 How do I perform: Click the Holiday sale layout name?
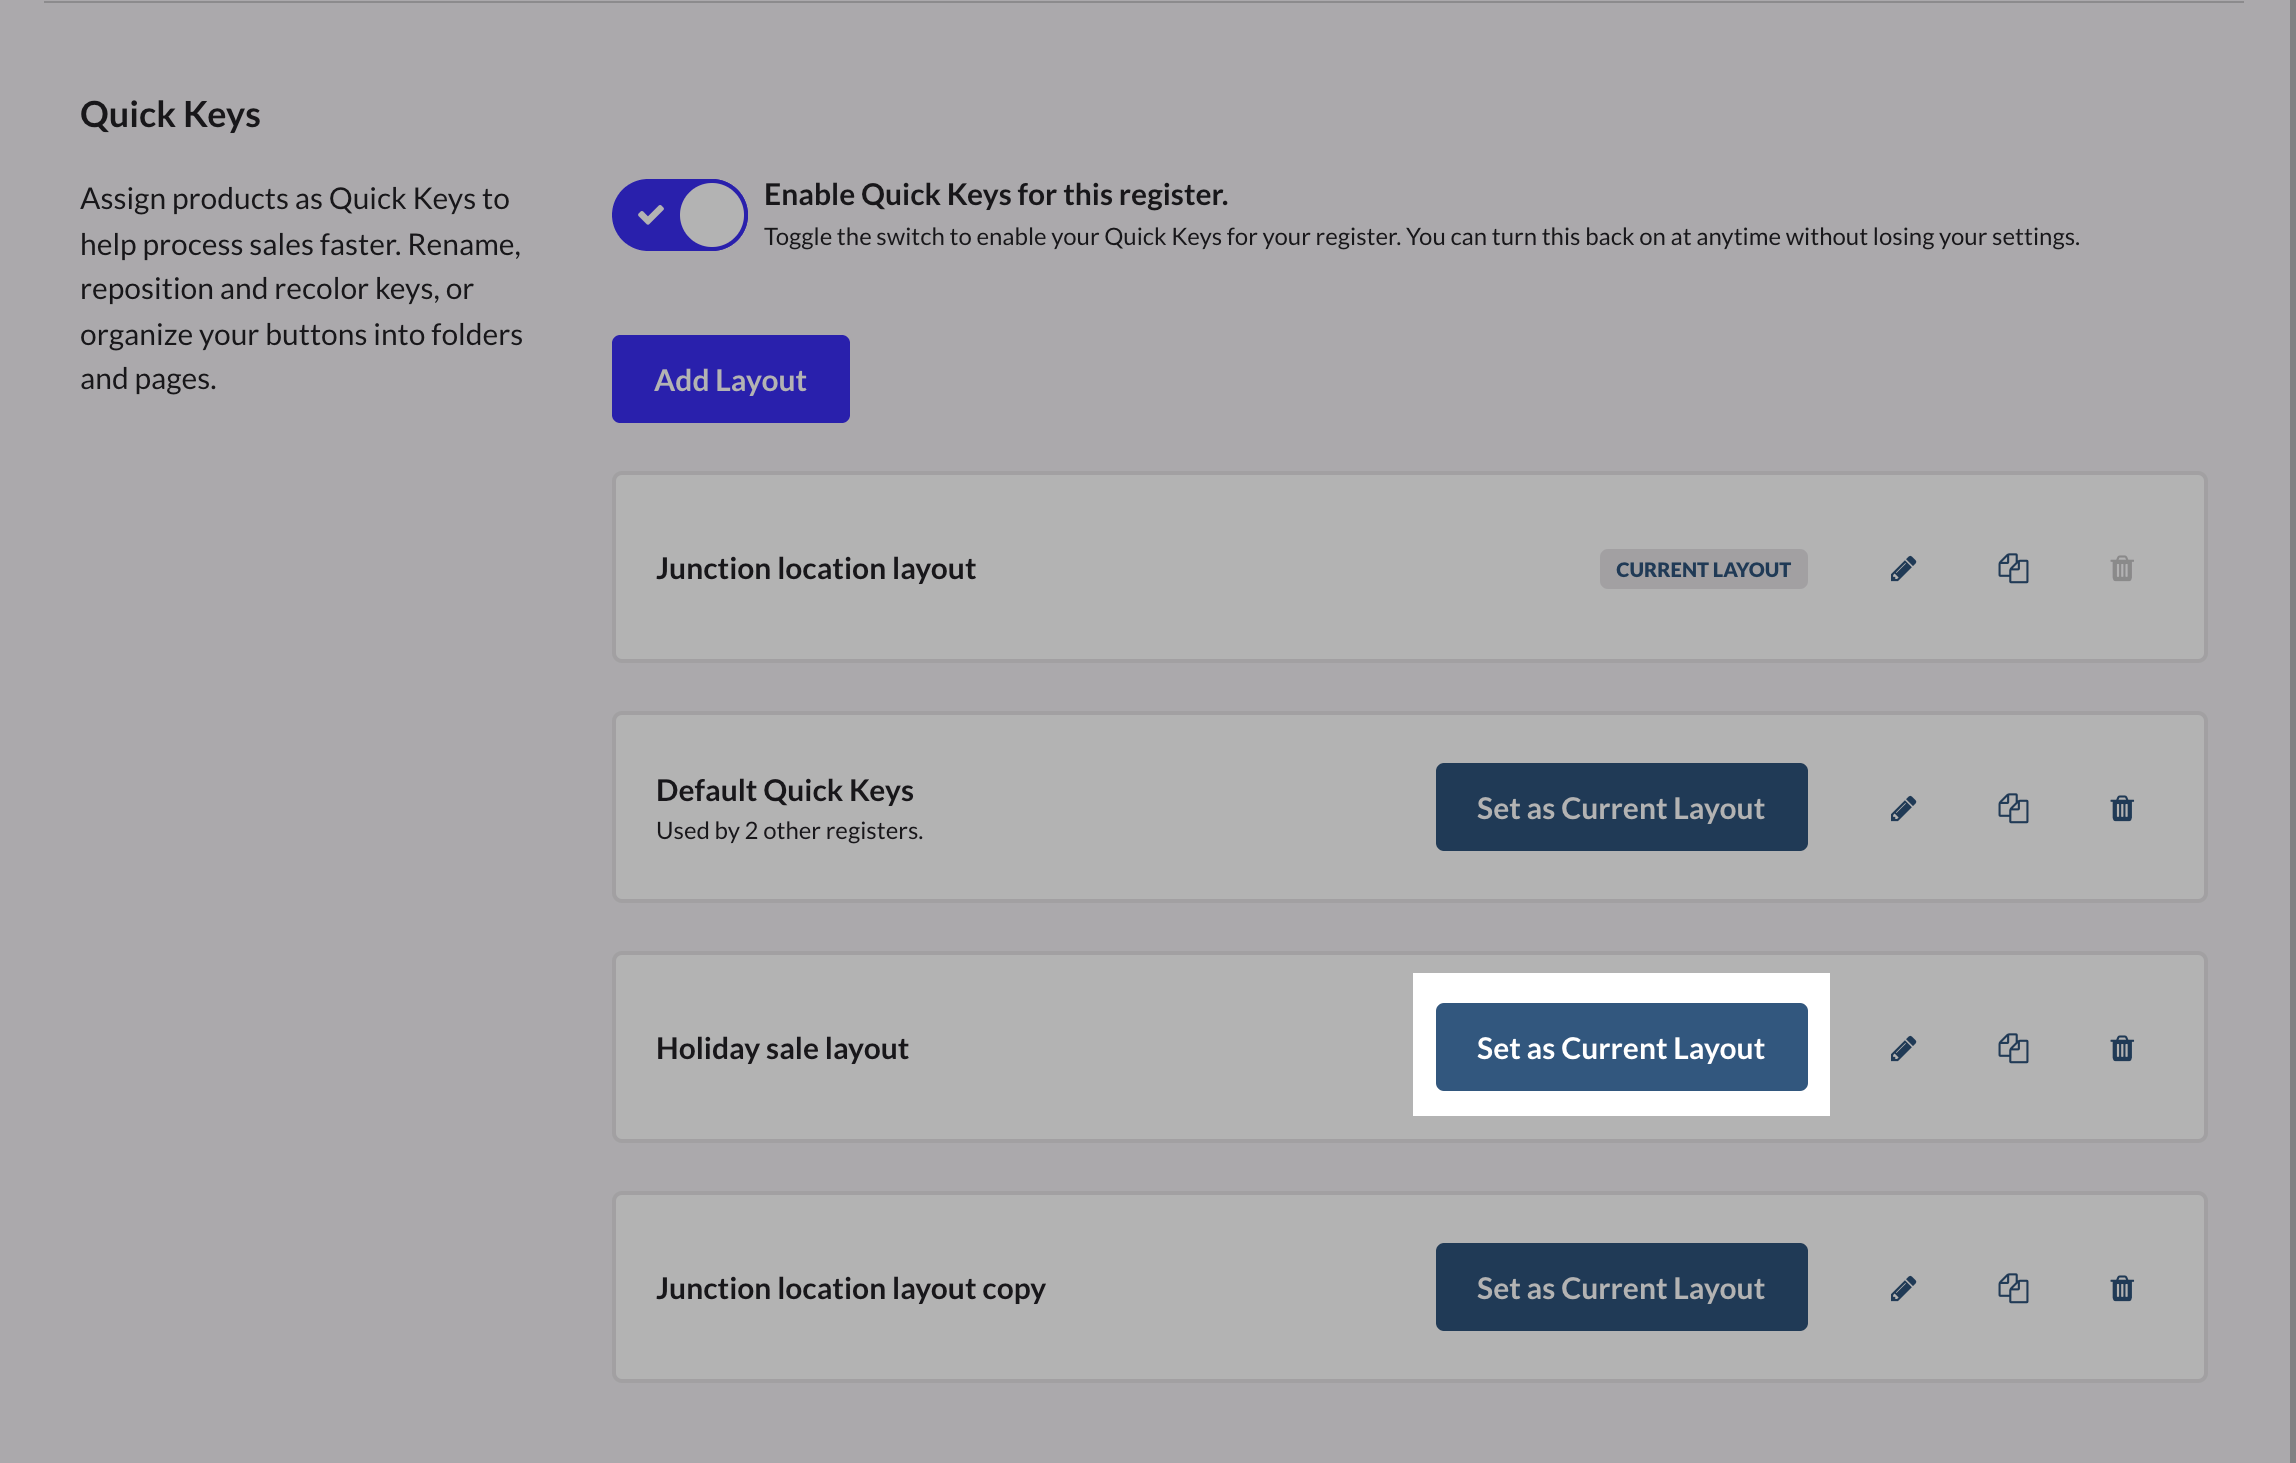click(782, 1048)
